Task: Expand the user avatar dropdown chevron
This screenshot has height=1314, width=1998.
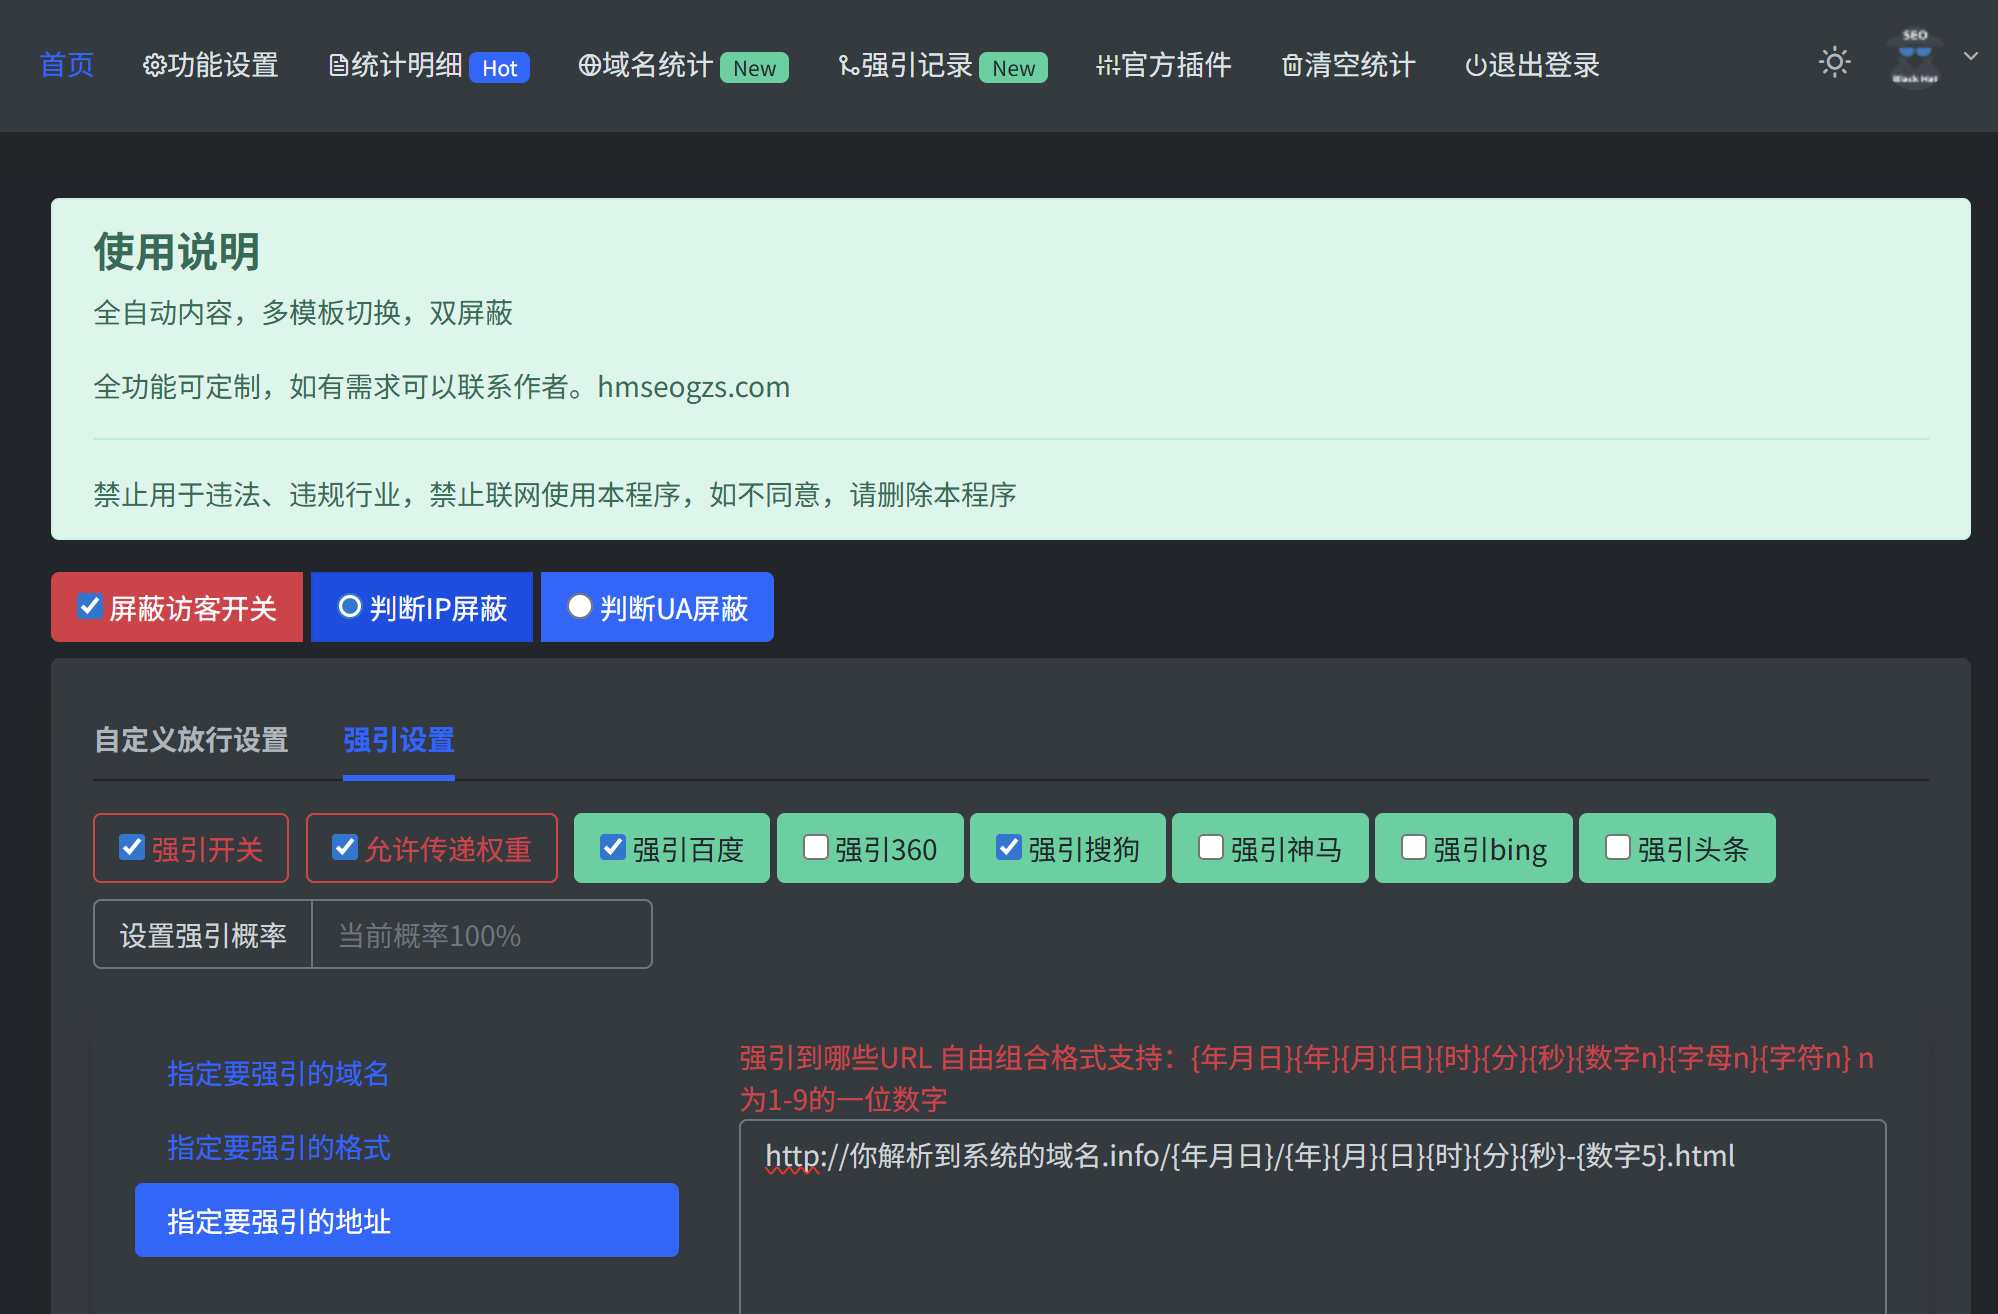Action: click(1970, 57)
